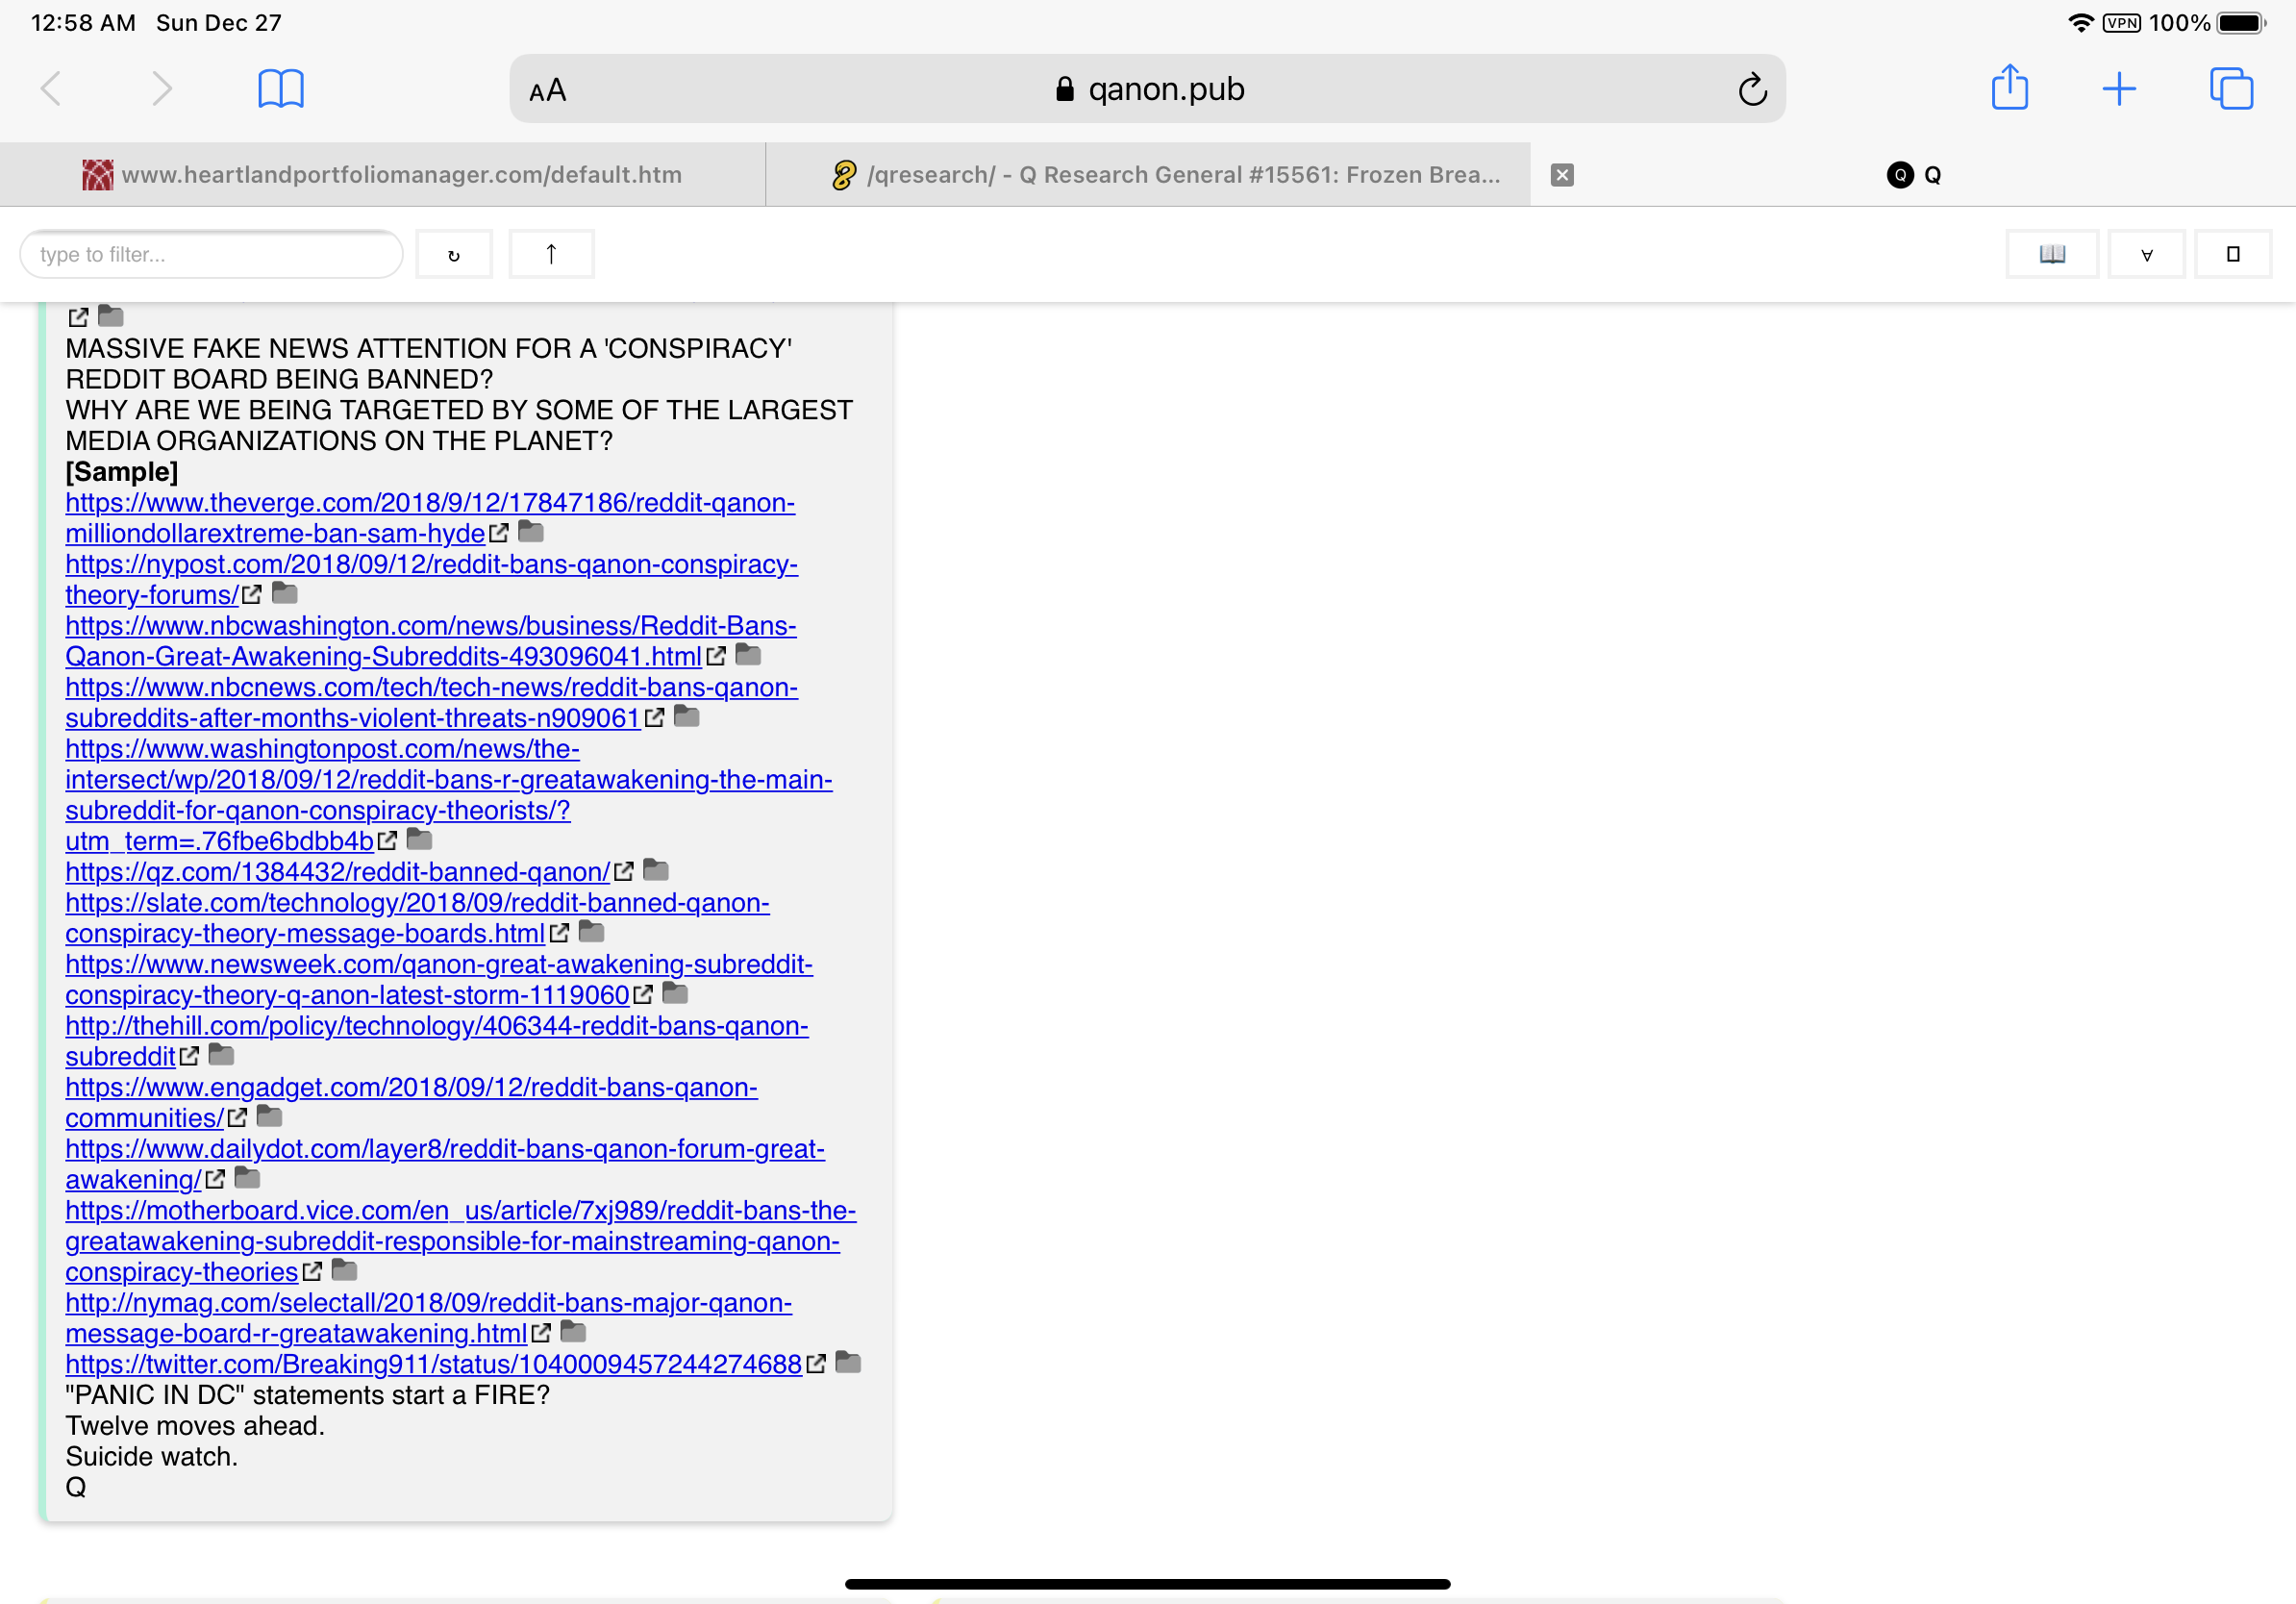Click external-link icon above MASSIVE FAKE NEWS
This screenshot has width=2296, height=1604.
[x=78, y=318]
